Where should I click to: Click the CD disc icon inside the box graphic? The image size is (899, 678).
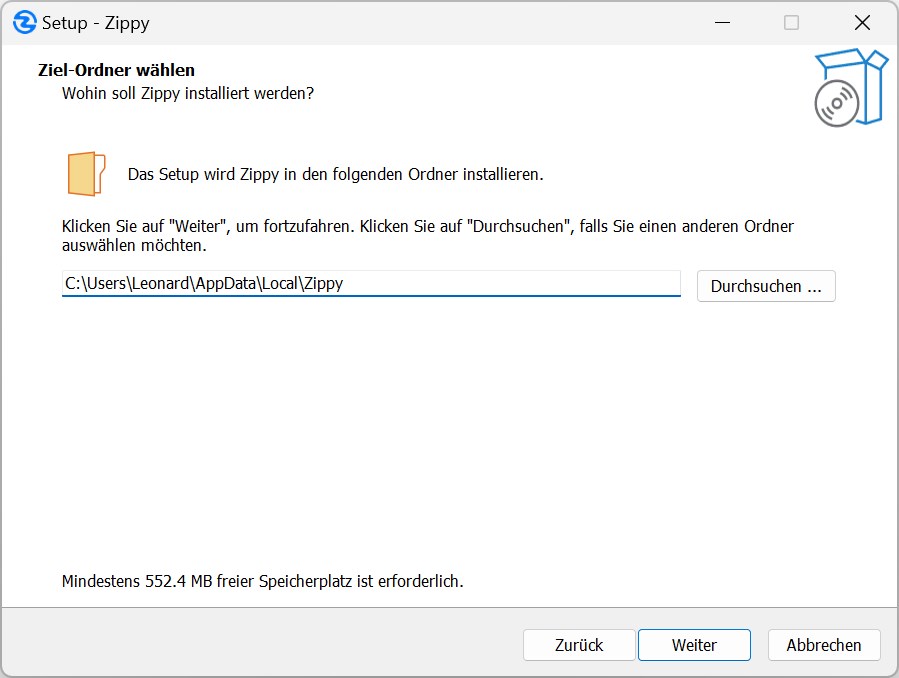point(837,103)
